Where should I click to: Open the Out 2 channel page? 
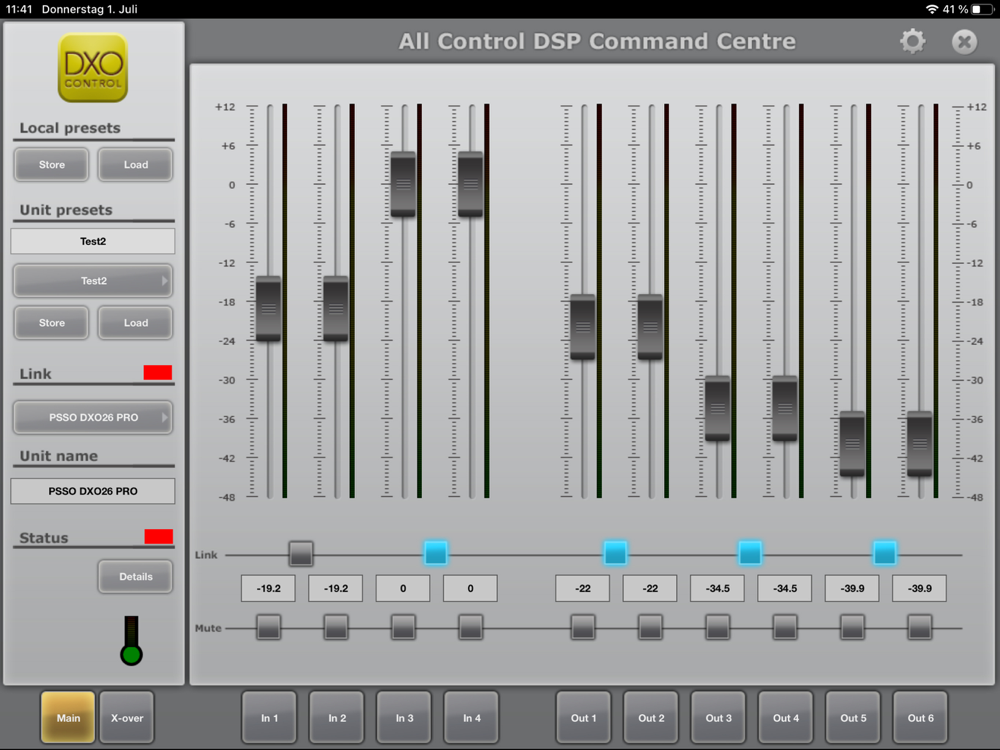(651, 717)
